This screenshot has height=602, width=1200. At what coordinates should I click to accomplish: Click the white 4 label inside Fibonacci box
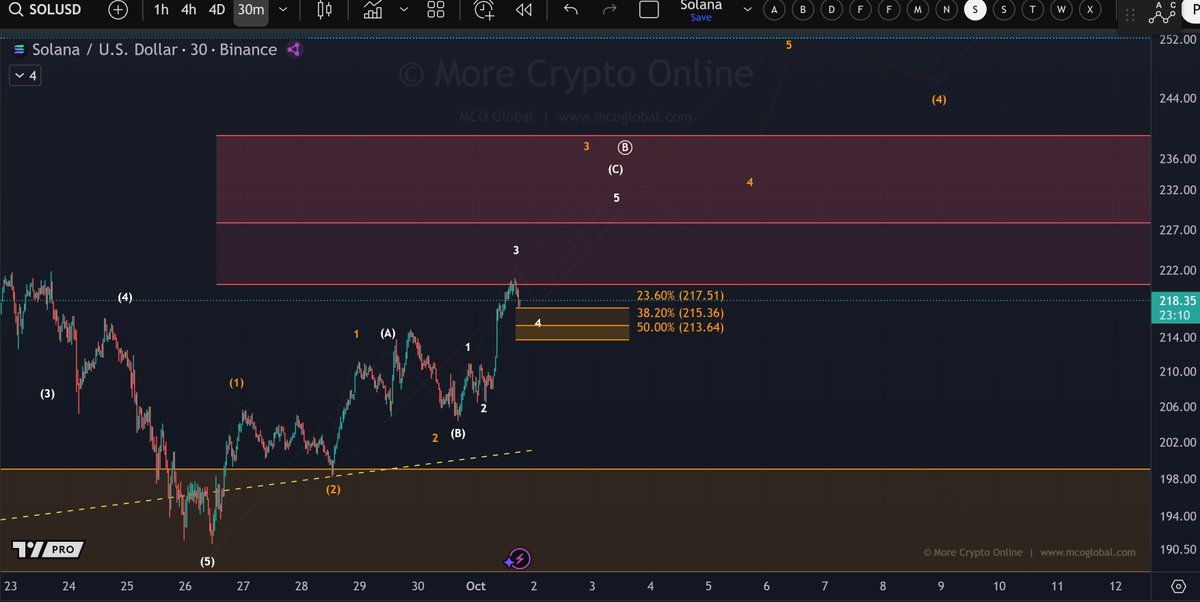[538, 323]
